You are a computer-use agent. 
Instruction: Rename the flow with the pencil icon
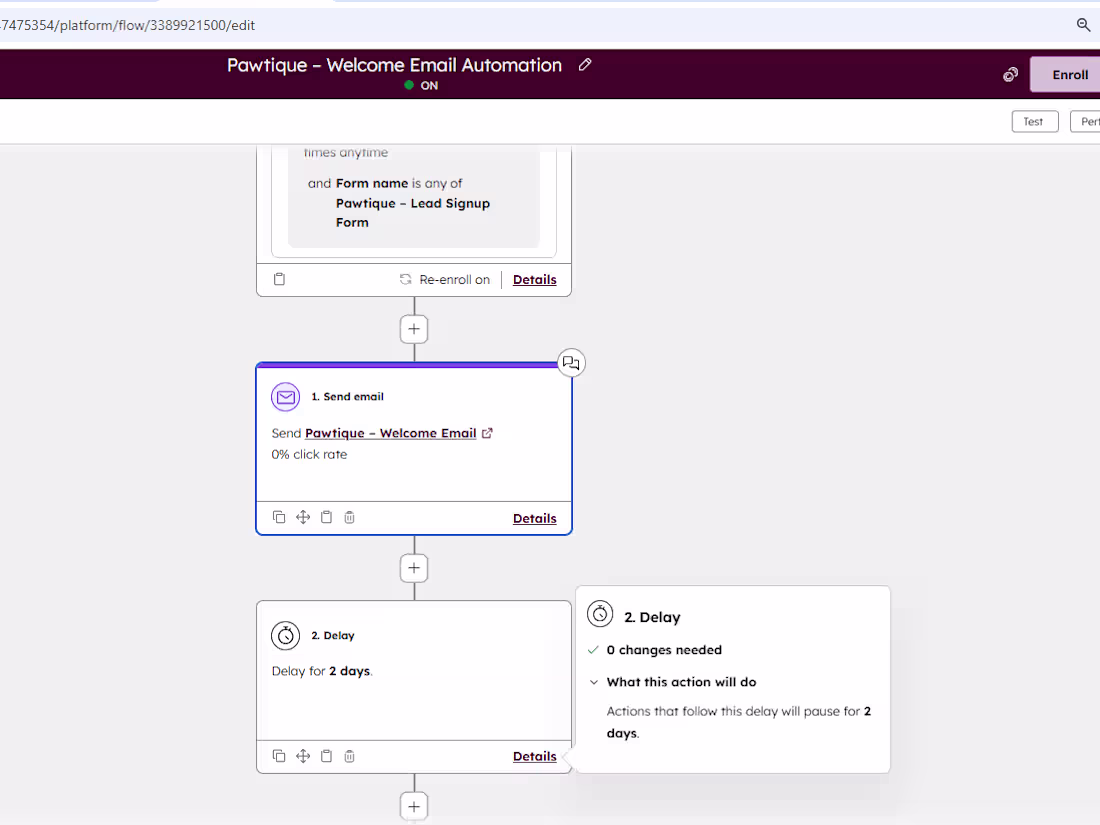tap(585, 64)
